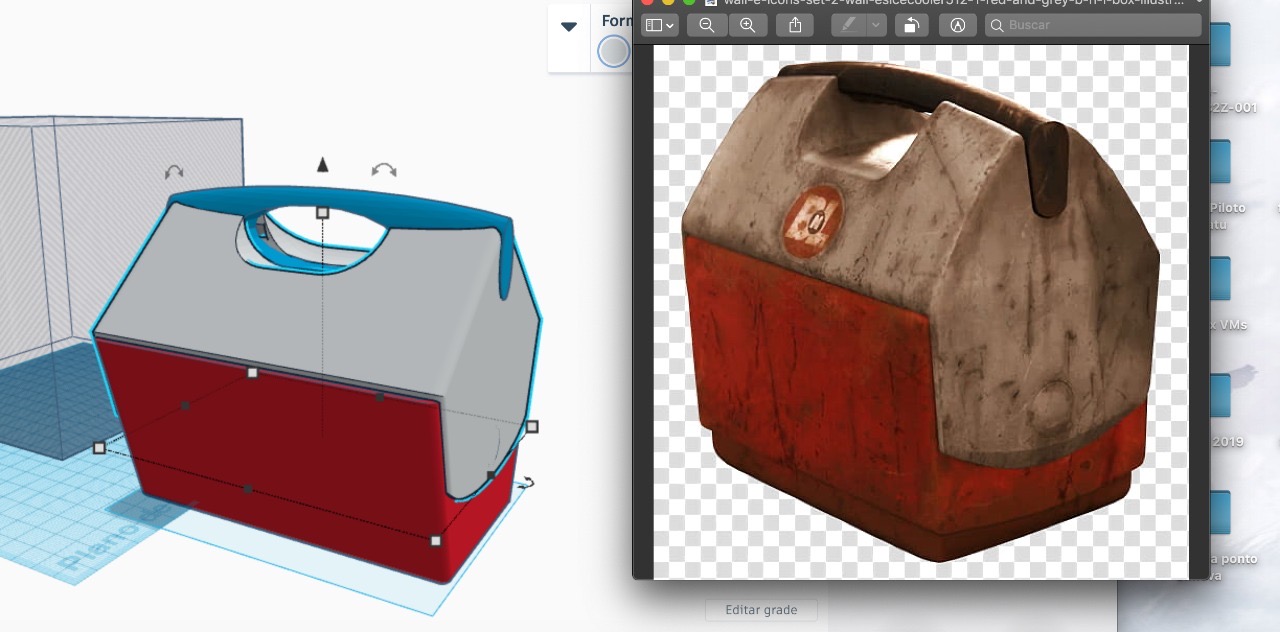
Task: Select the white height handle on the handle opening
Action: (x=322, y=212)
